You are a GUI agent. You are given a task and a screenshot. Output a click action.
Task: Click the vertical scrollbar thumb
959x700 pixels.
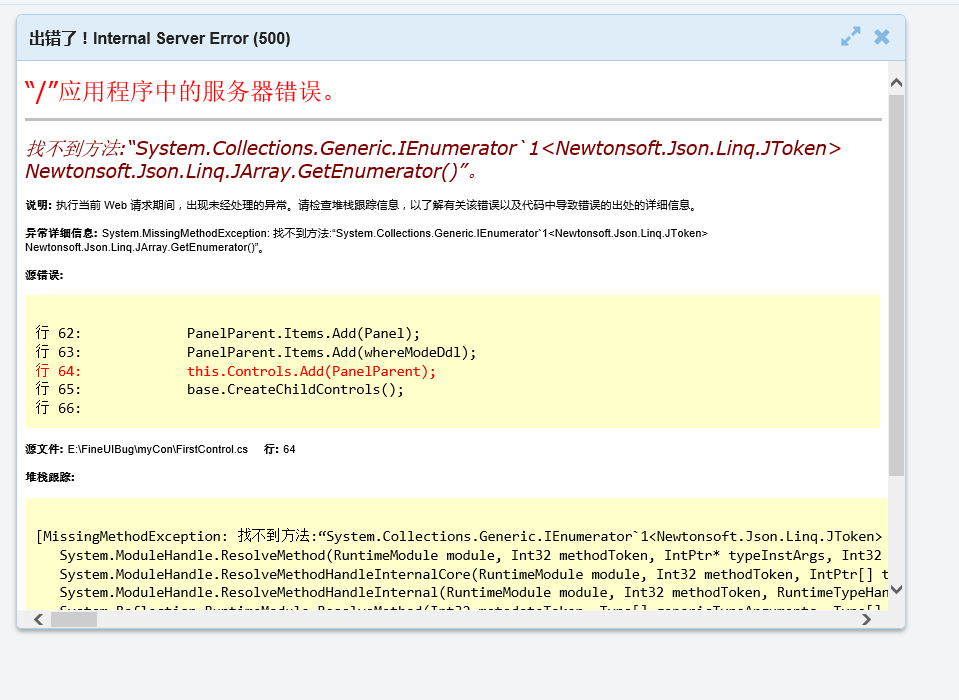point(896,280)
